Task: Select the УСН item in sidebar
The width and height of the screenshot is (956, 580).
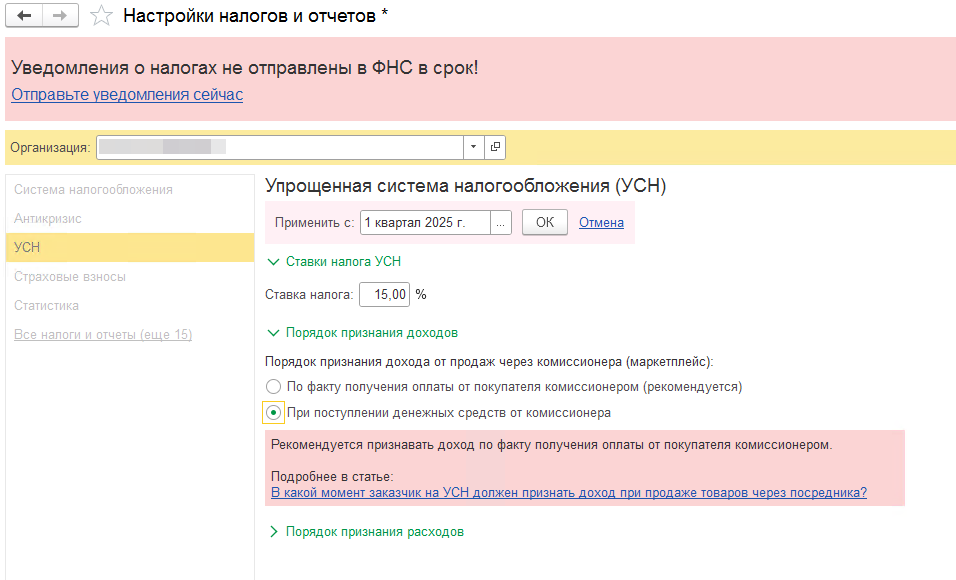Action: [x=27, y=247]
